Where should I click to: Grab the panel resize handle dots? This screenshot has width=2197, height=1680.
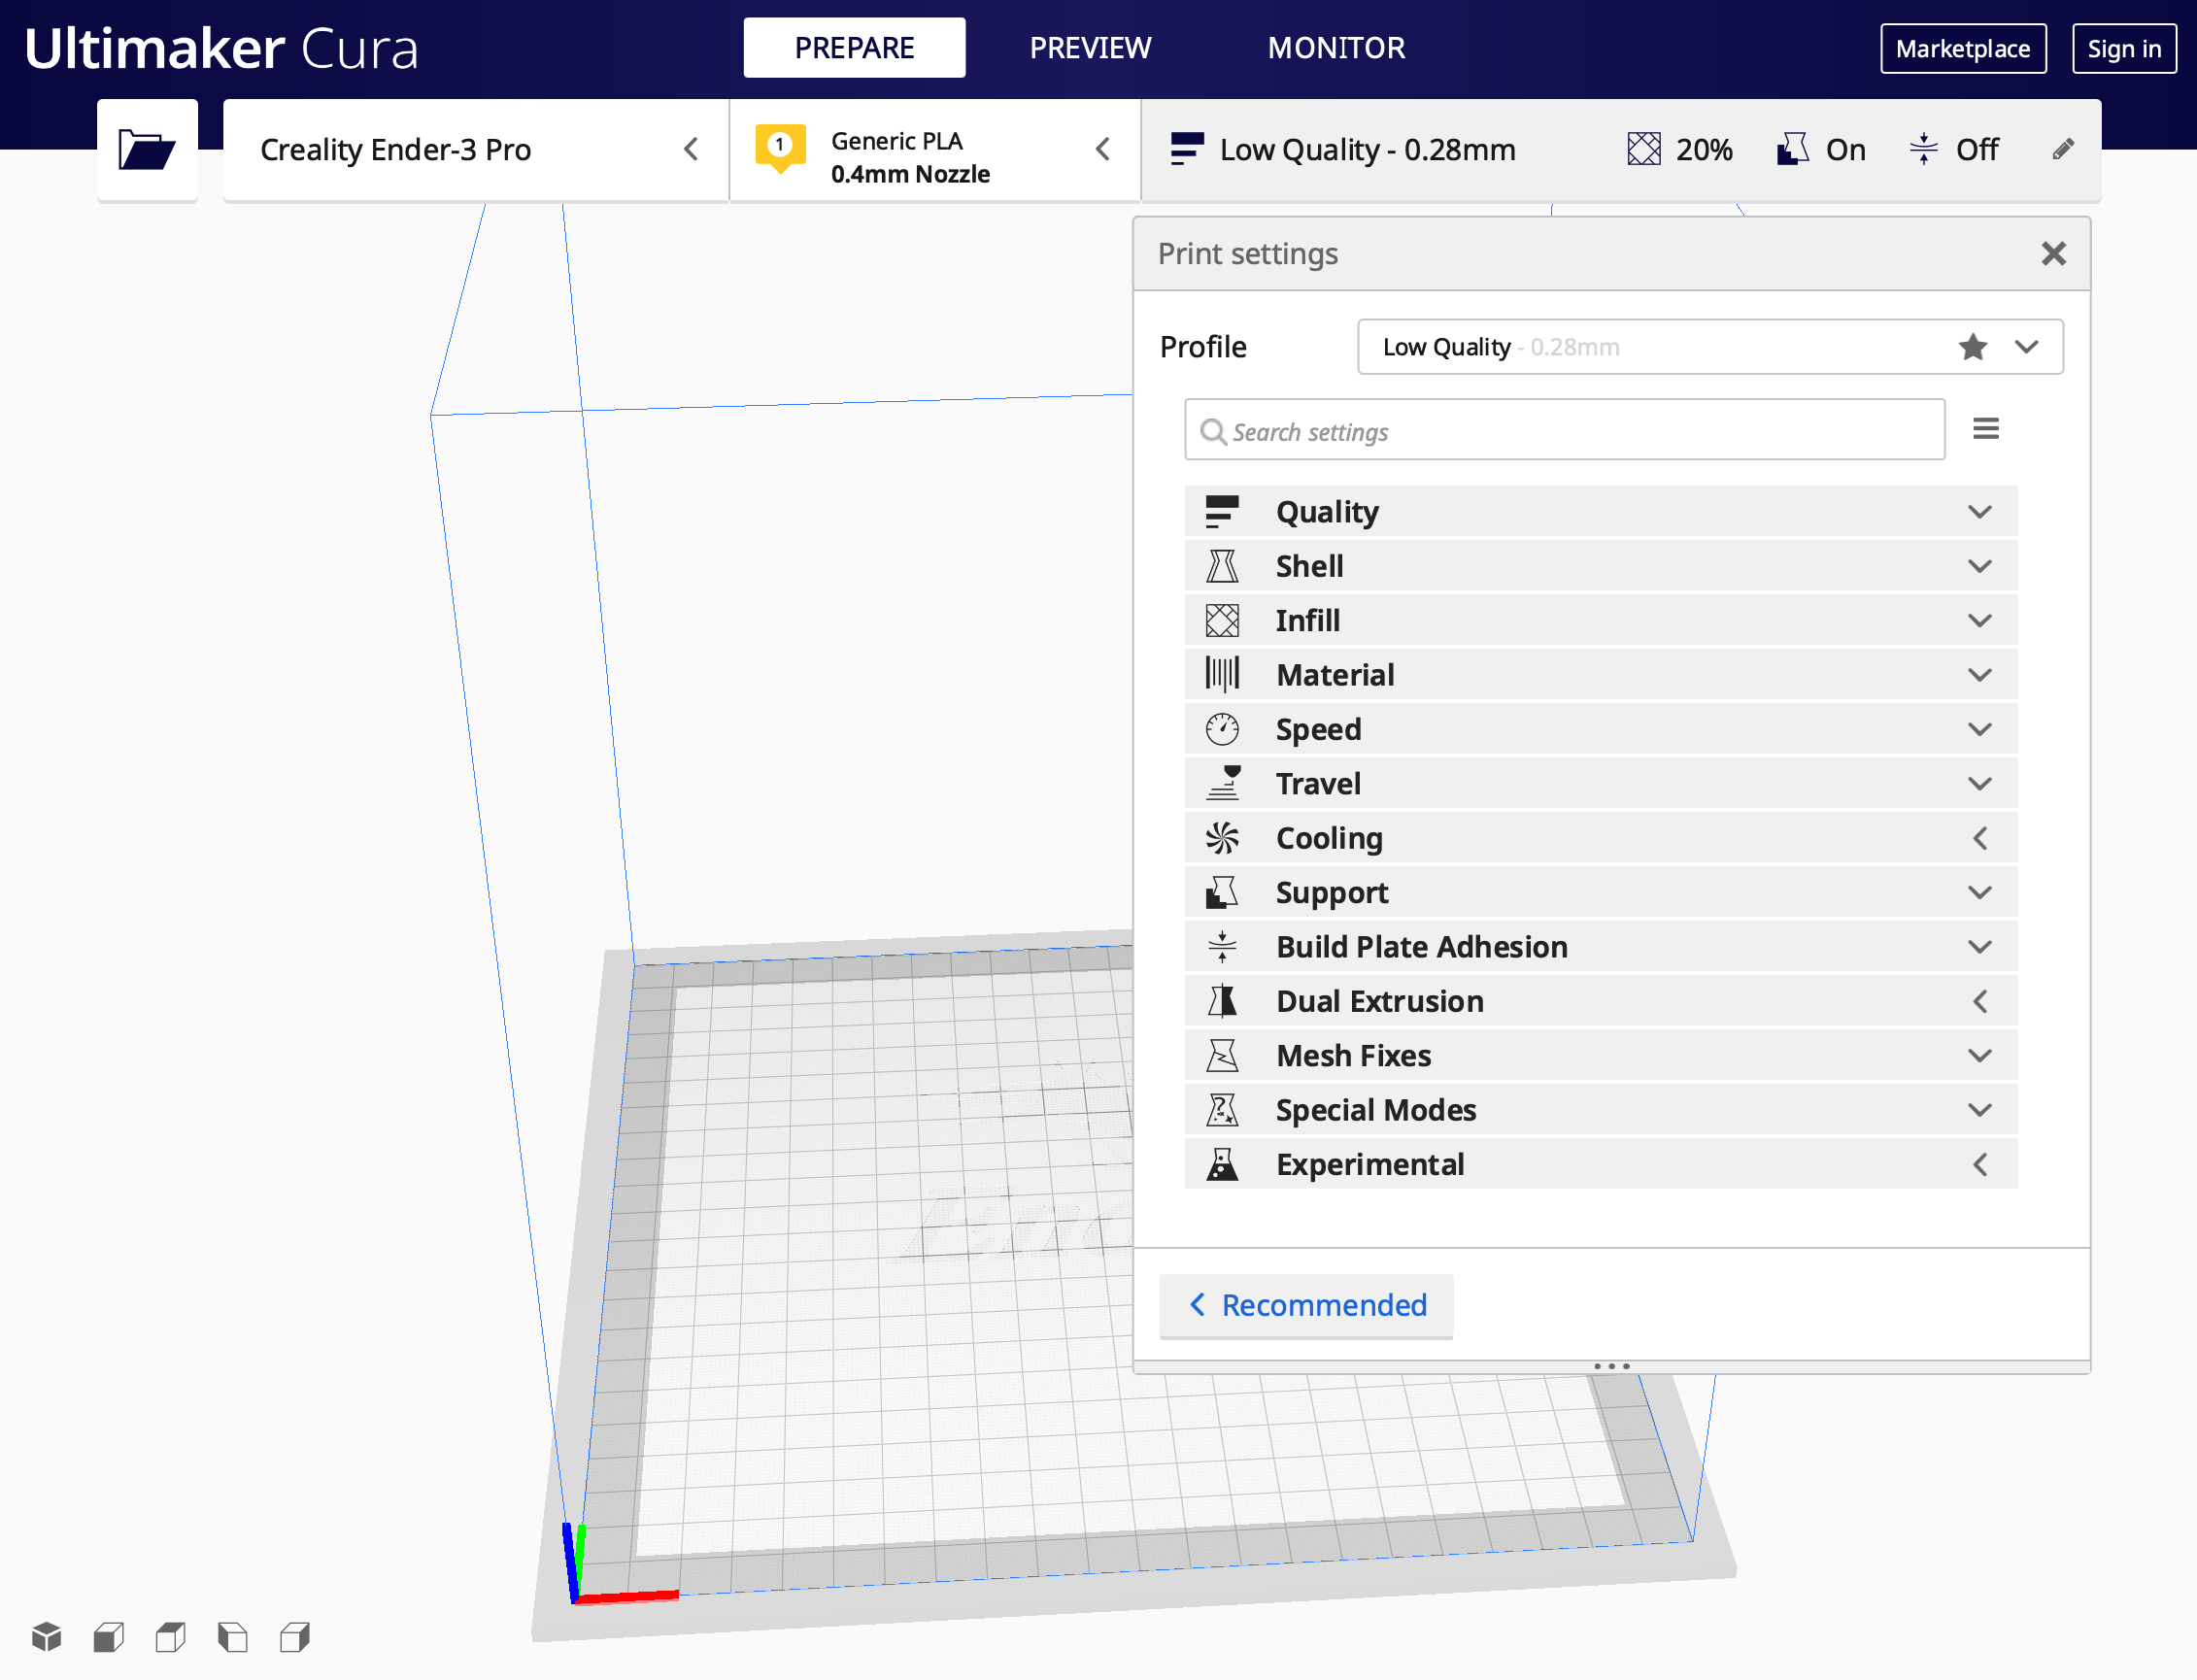pyautogui.click(x=1611, y=1366)
